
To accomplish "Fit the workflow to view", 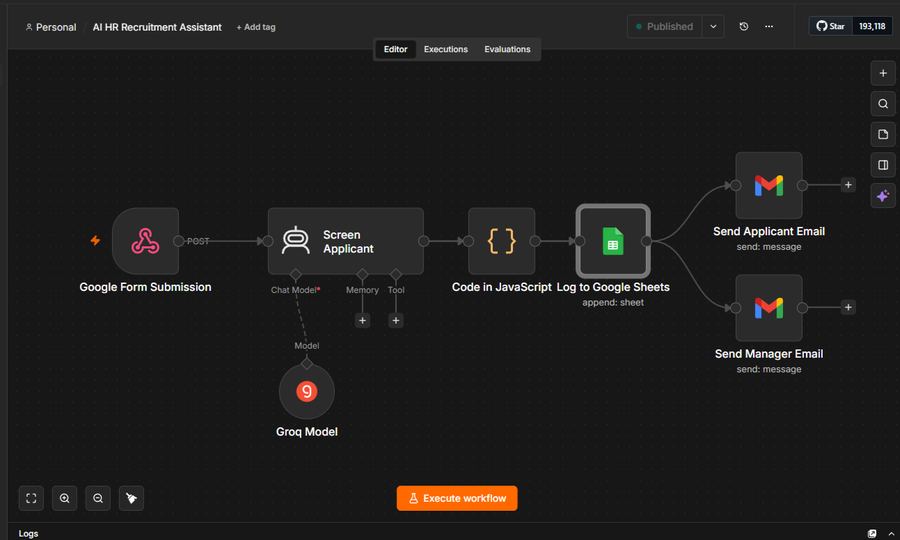I will (x=31, y=498).
